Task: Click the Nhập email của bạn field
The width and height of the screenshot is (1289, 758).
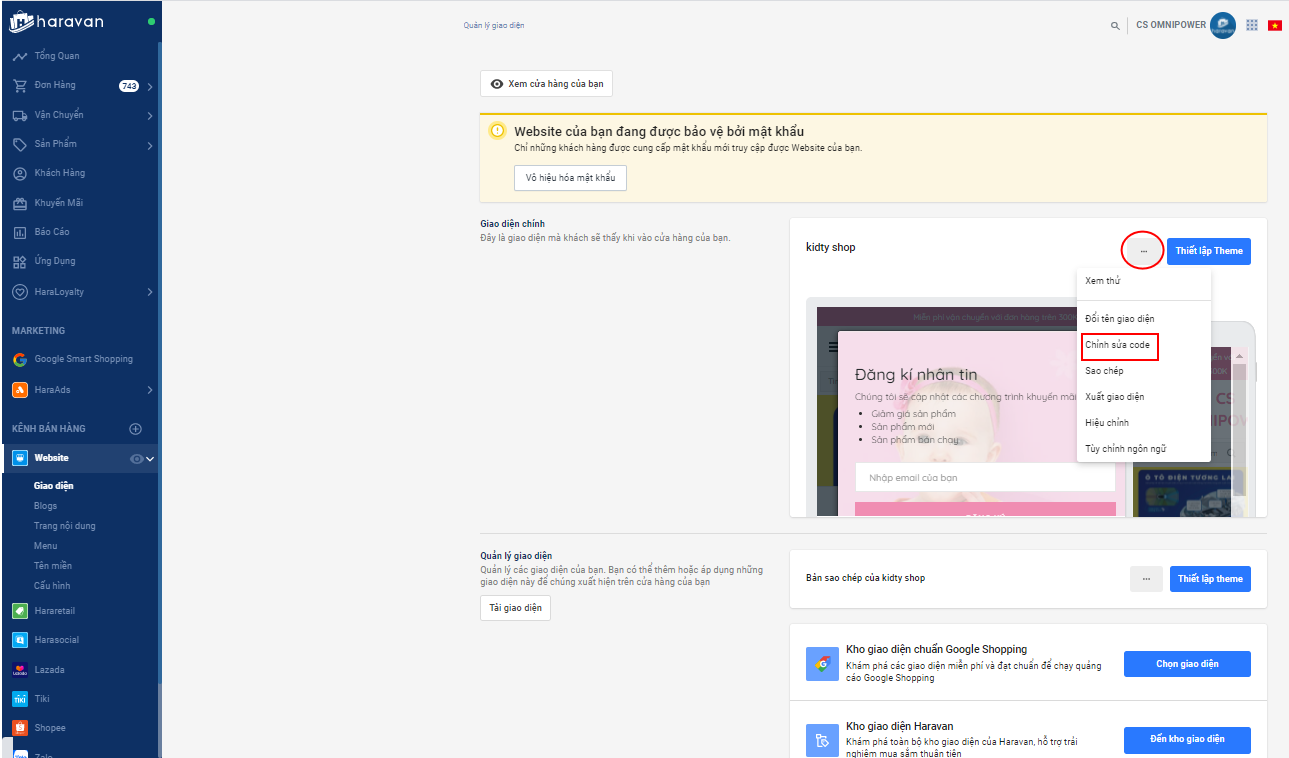Action: coord(984,478)
